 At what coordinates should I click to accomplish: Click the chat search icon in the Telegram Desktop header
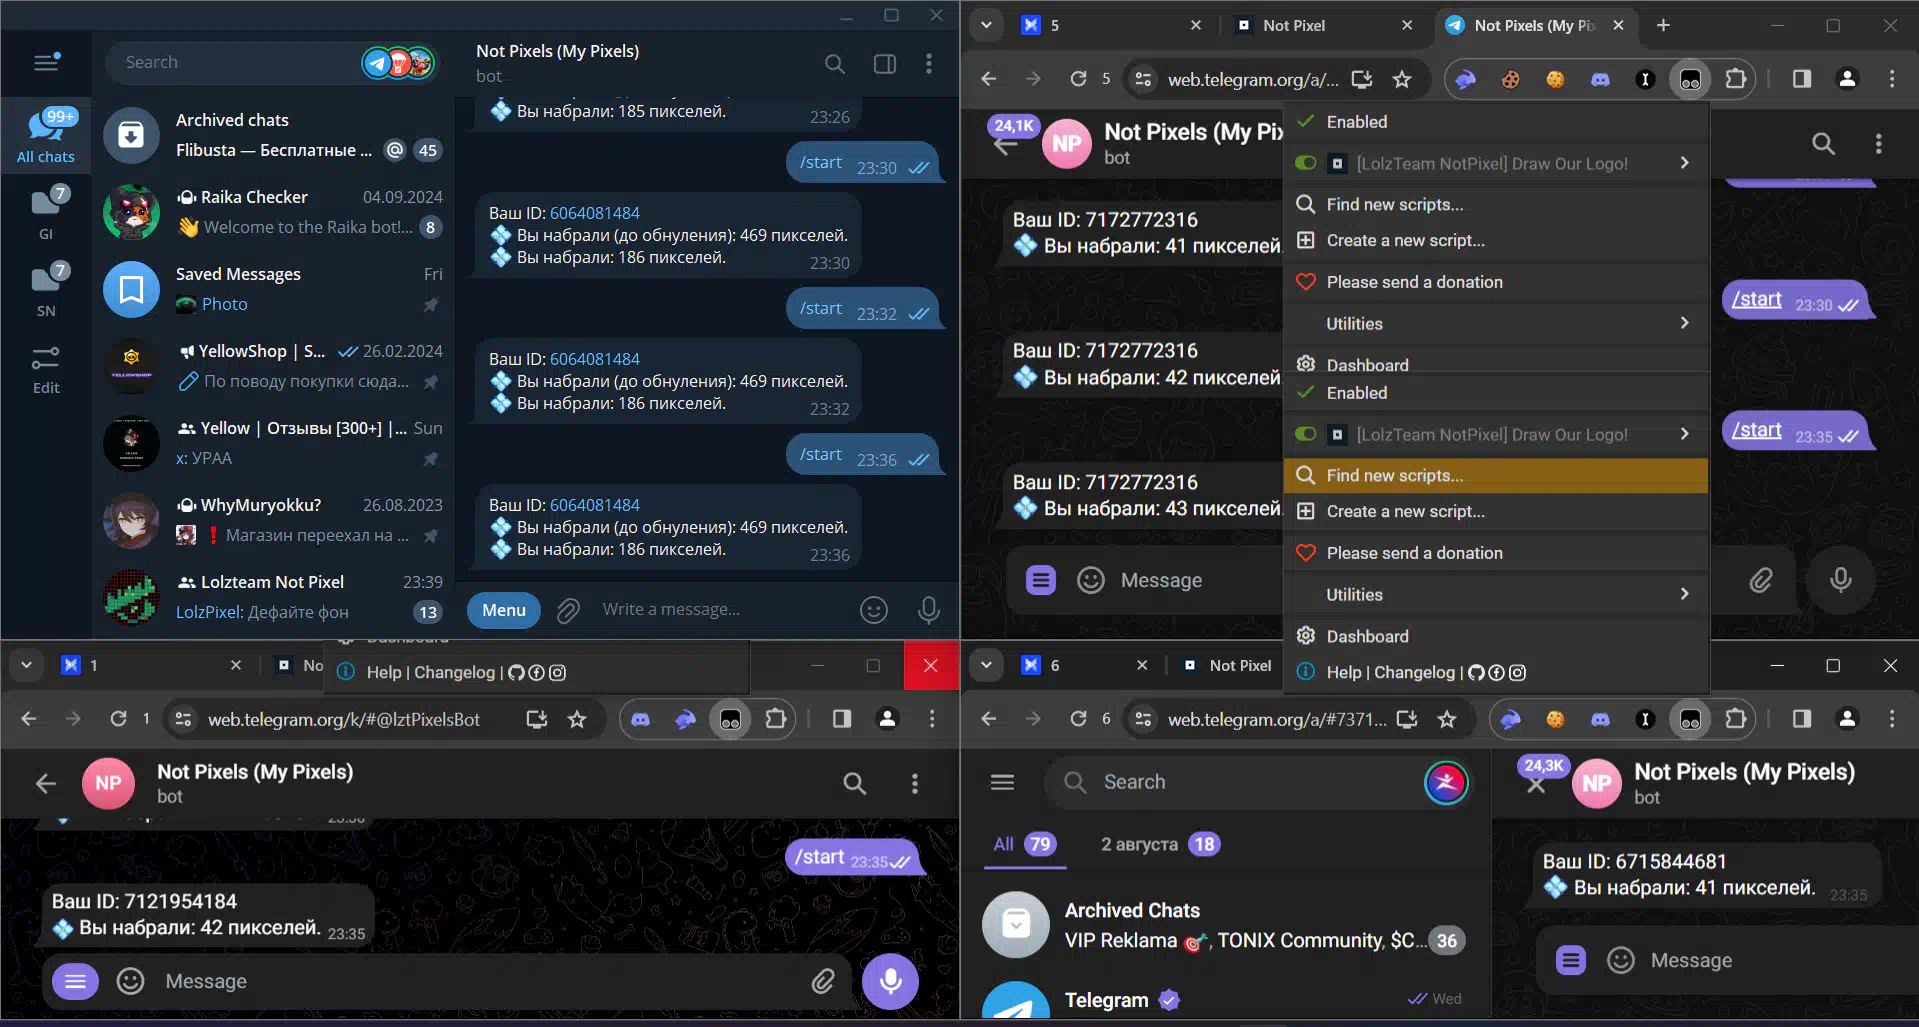[x=834, y=64]
